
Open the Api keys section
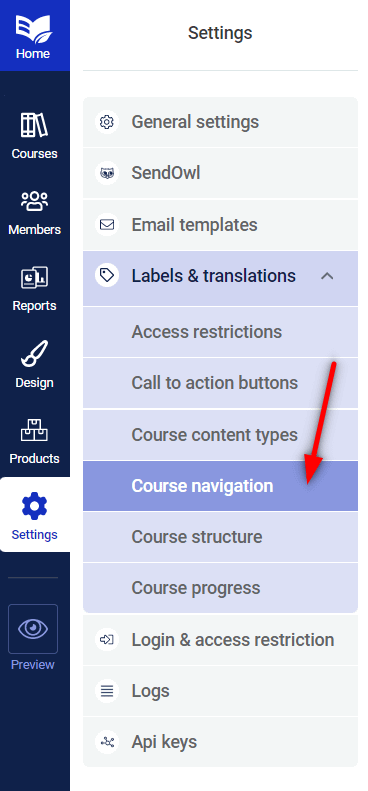221,742
